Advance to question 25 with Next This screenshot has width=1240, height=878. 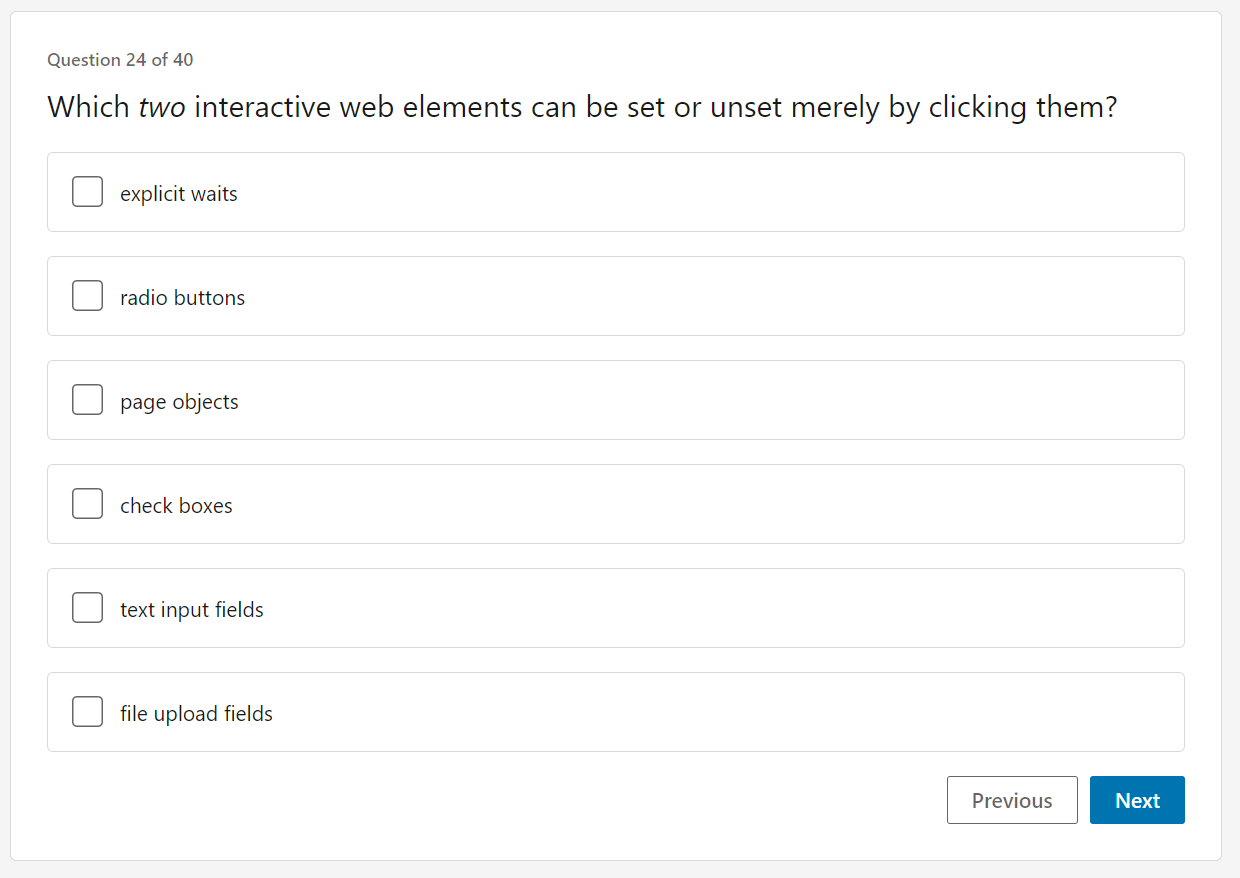coord(1137,800)
